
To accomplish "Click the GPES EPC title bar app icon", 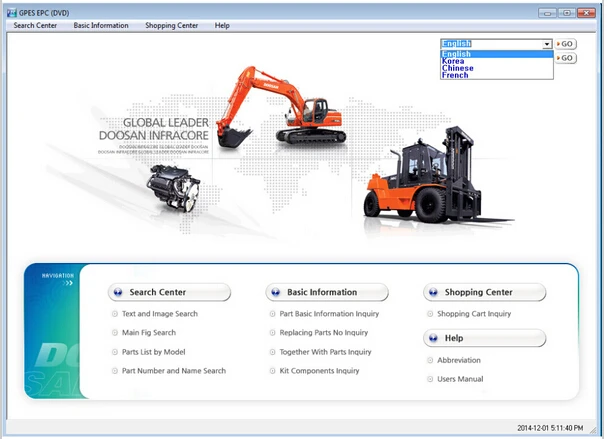I will pos(12,13).
